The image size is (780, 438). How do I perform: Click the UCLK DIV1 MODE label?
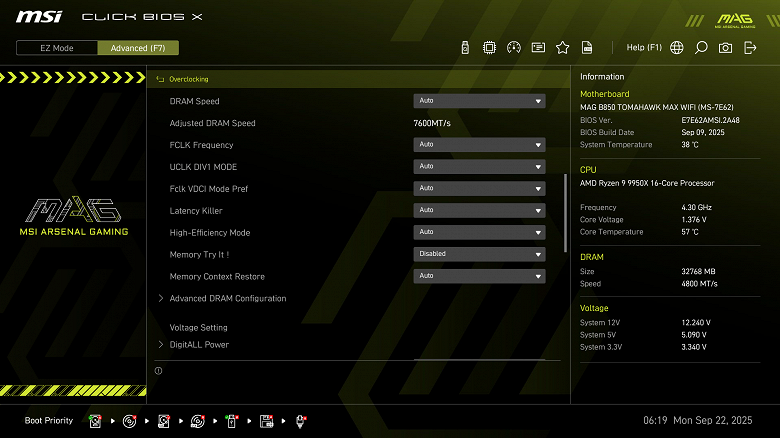pos(203,167)
